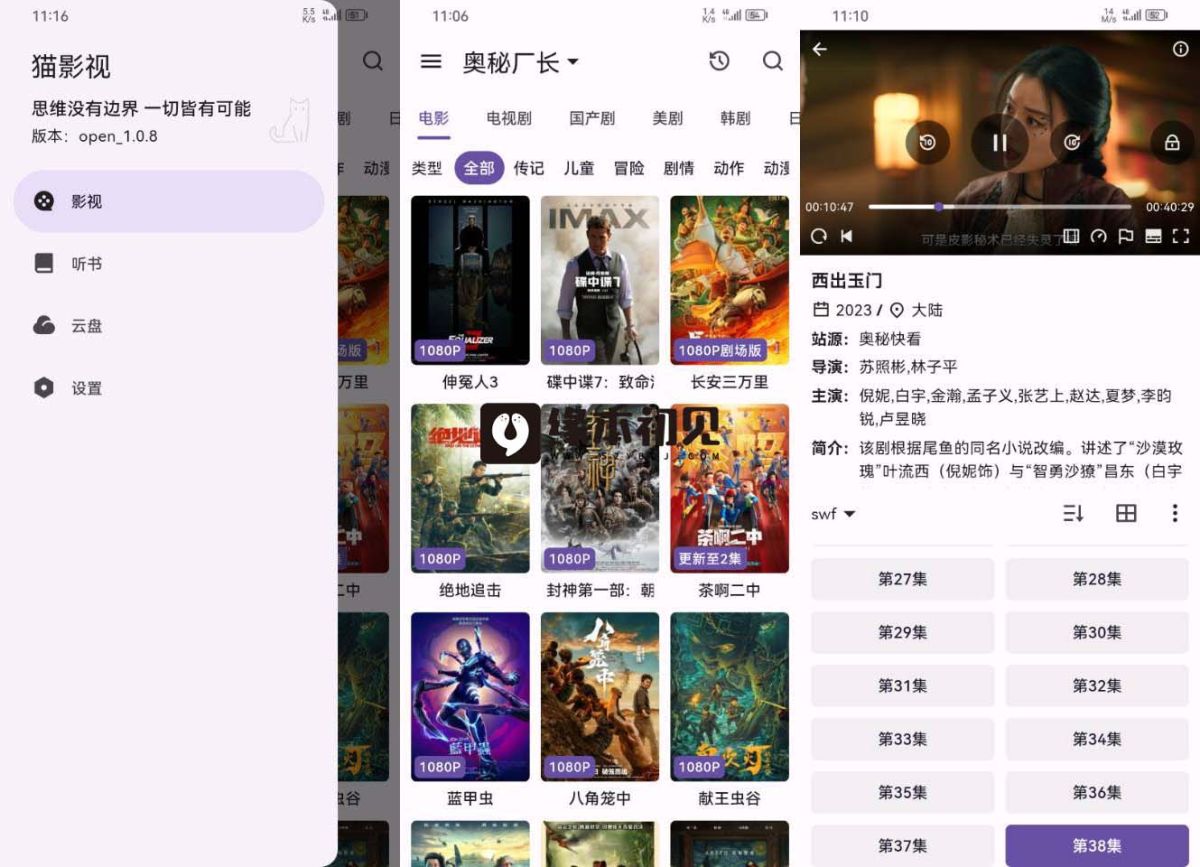
Task: Switch to the 电视剧 tab
Action: point(509,118)
